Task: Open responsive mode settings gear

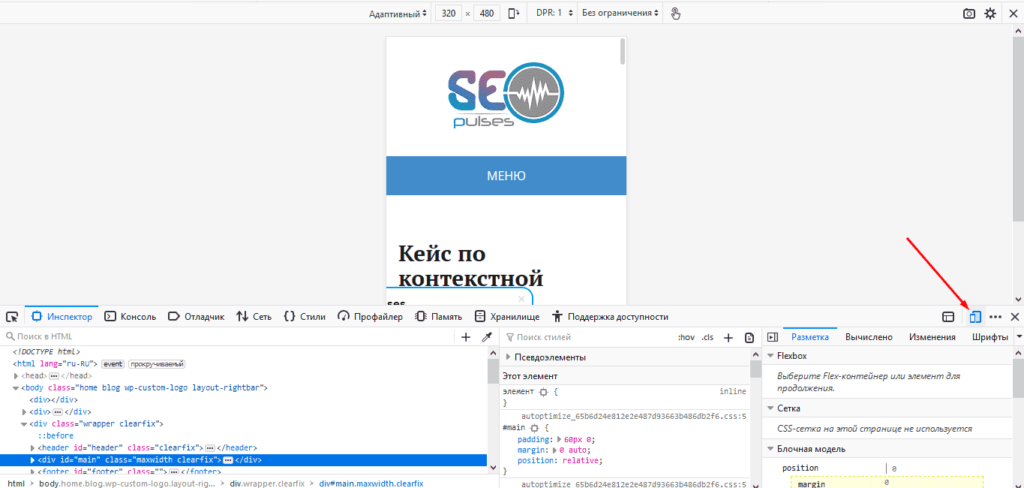Action: [990, 14]
